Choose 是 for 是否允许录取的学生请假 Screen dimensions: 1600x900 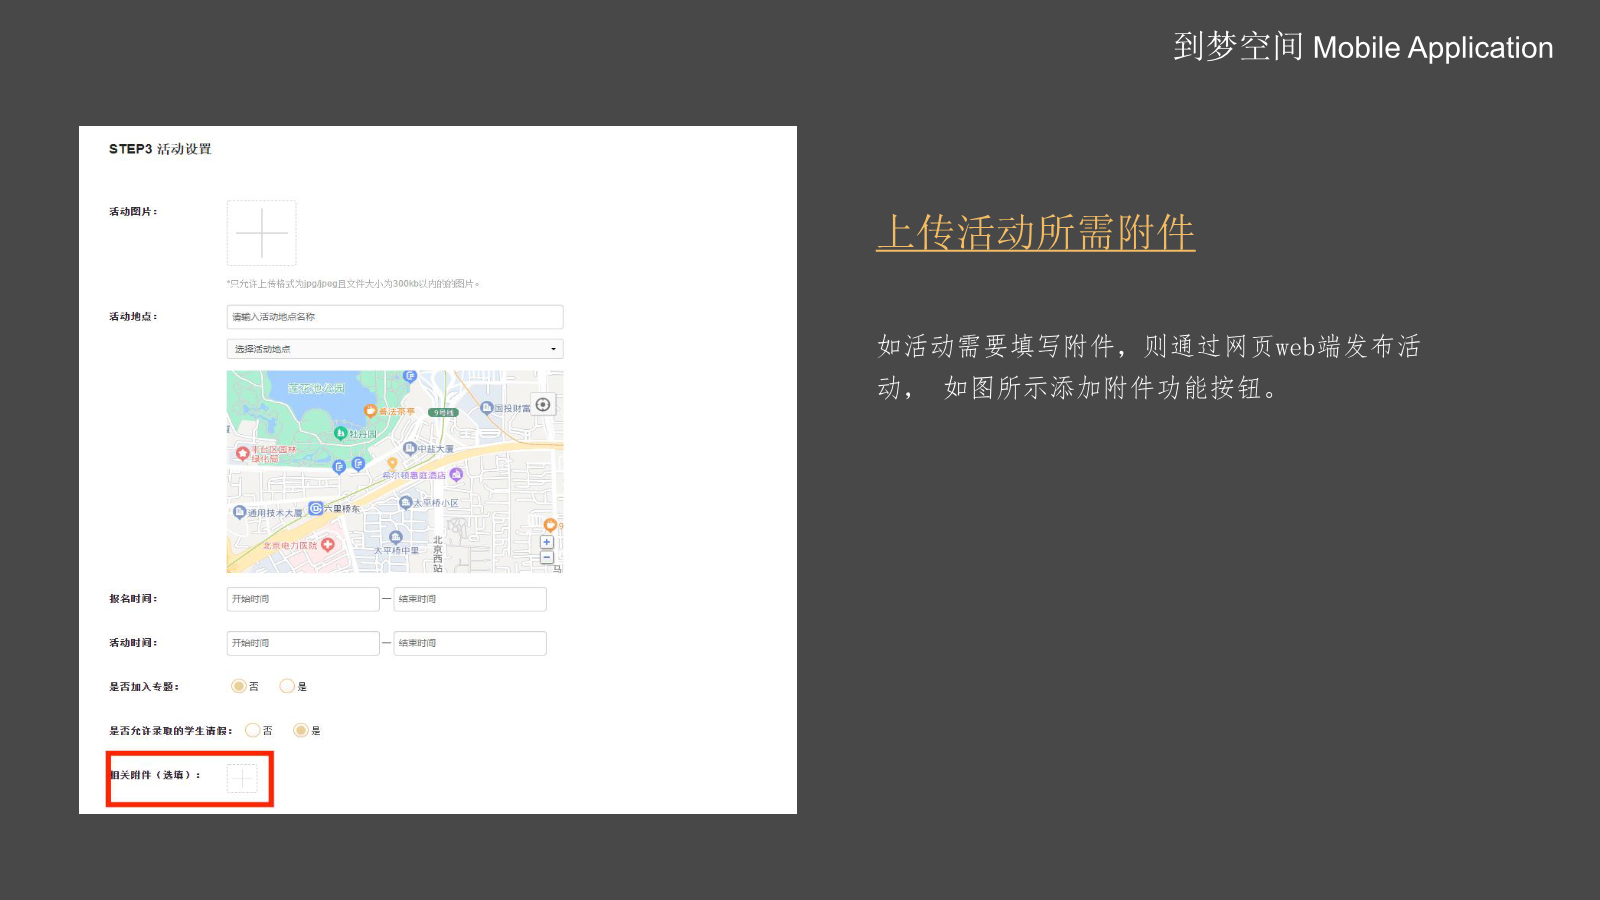point(300,730)
